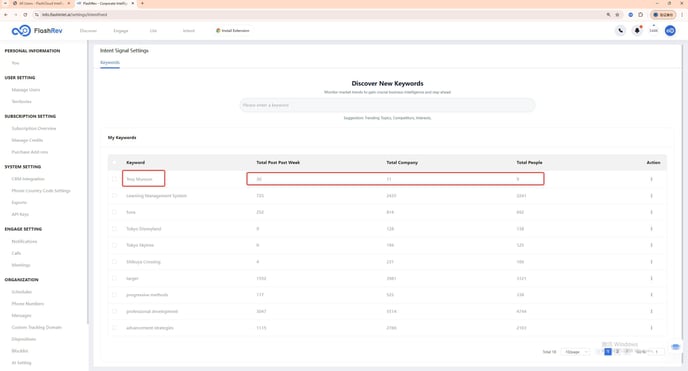Open the chat support widget icon
The width and height of the screenshot is (688, 371).
(x=676, y=347)
